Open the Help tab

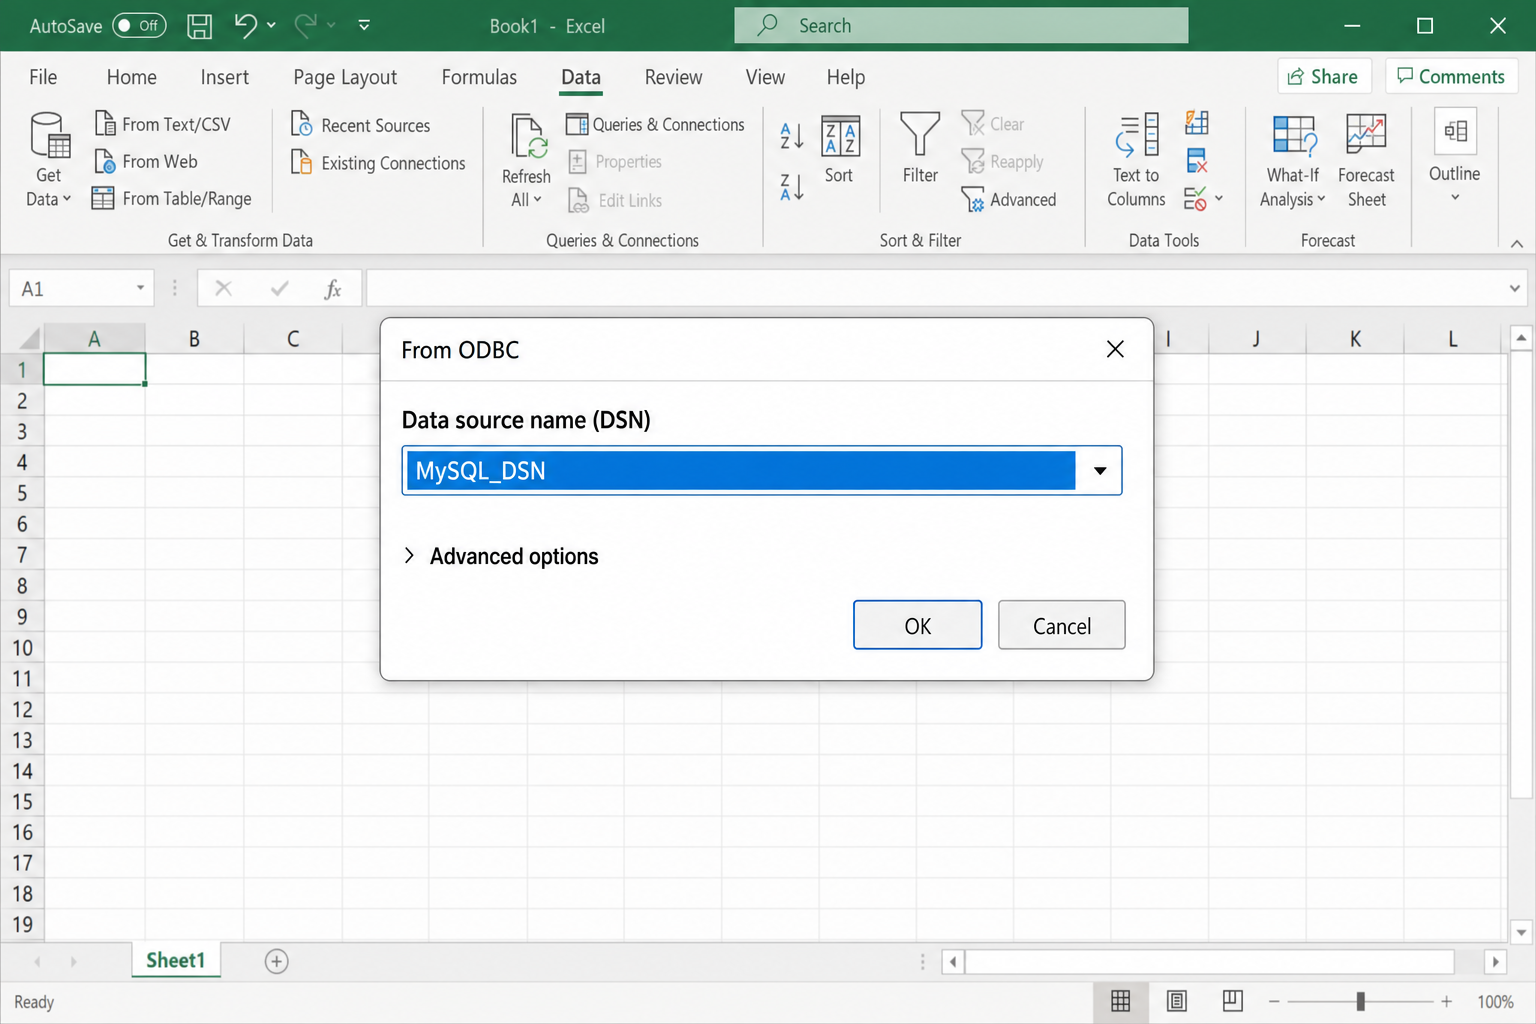pyautogui.click(x=845, y=77)
